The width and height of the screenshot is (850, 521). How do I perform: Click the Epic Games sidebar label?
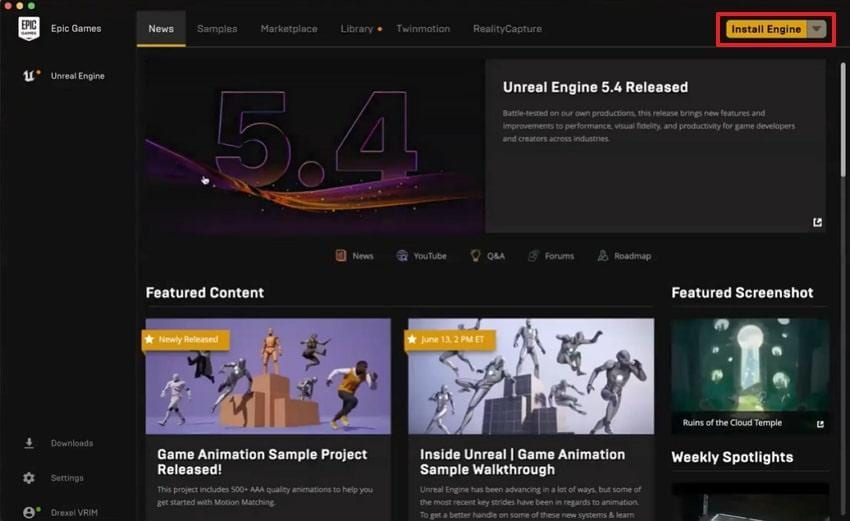point(76,28)
